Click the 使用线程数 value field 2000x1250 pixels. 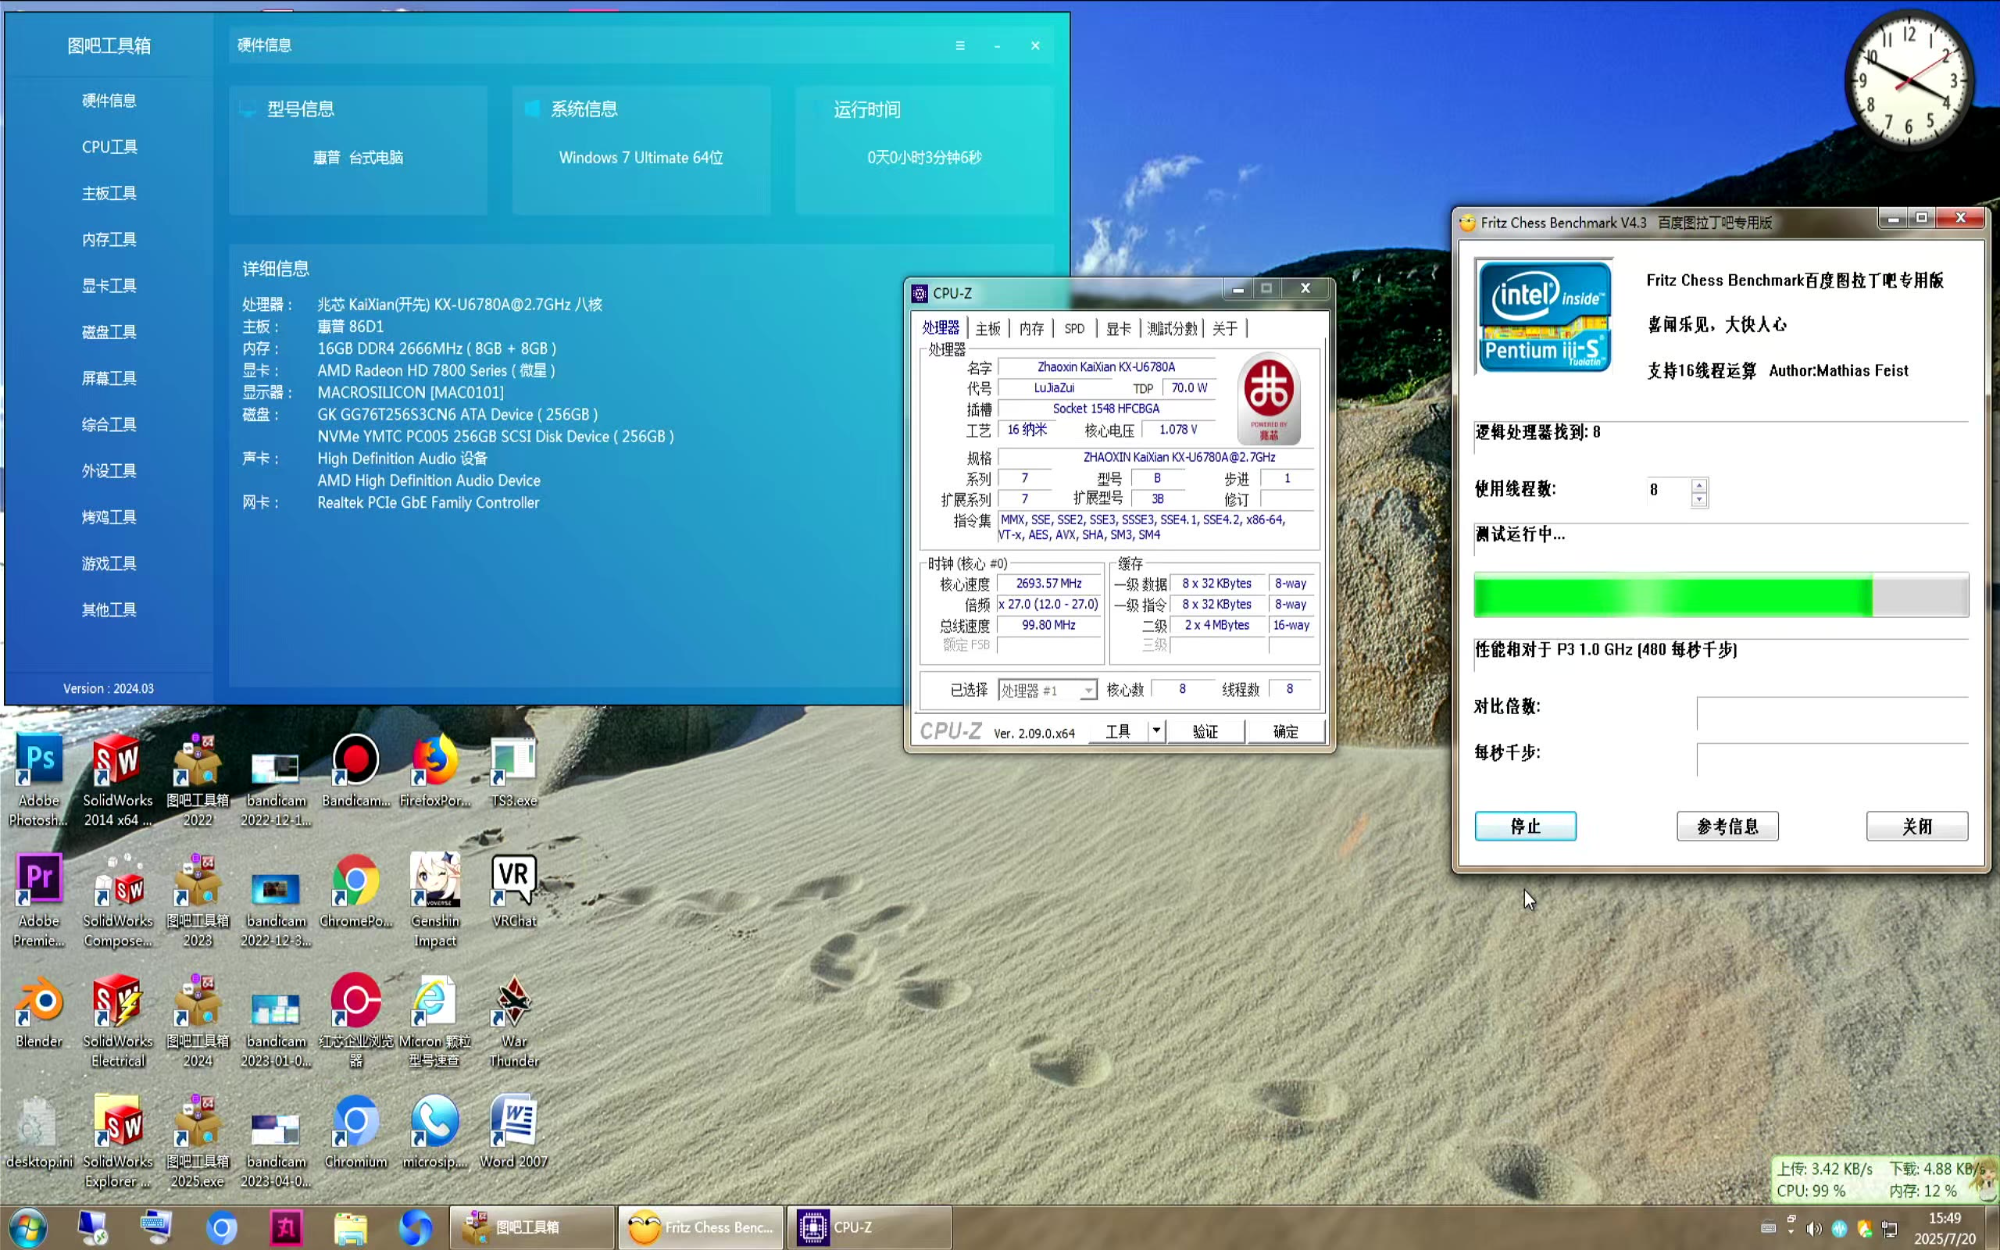[x=1668, y=490]
